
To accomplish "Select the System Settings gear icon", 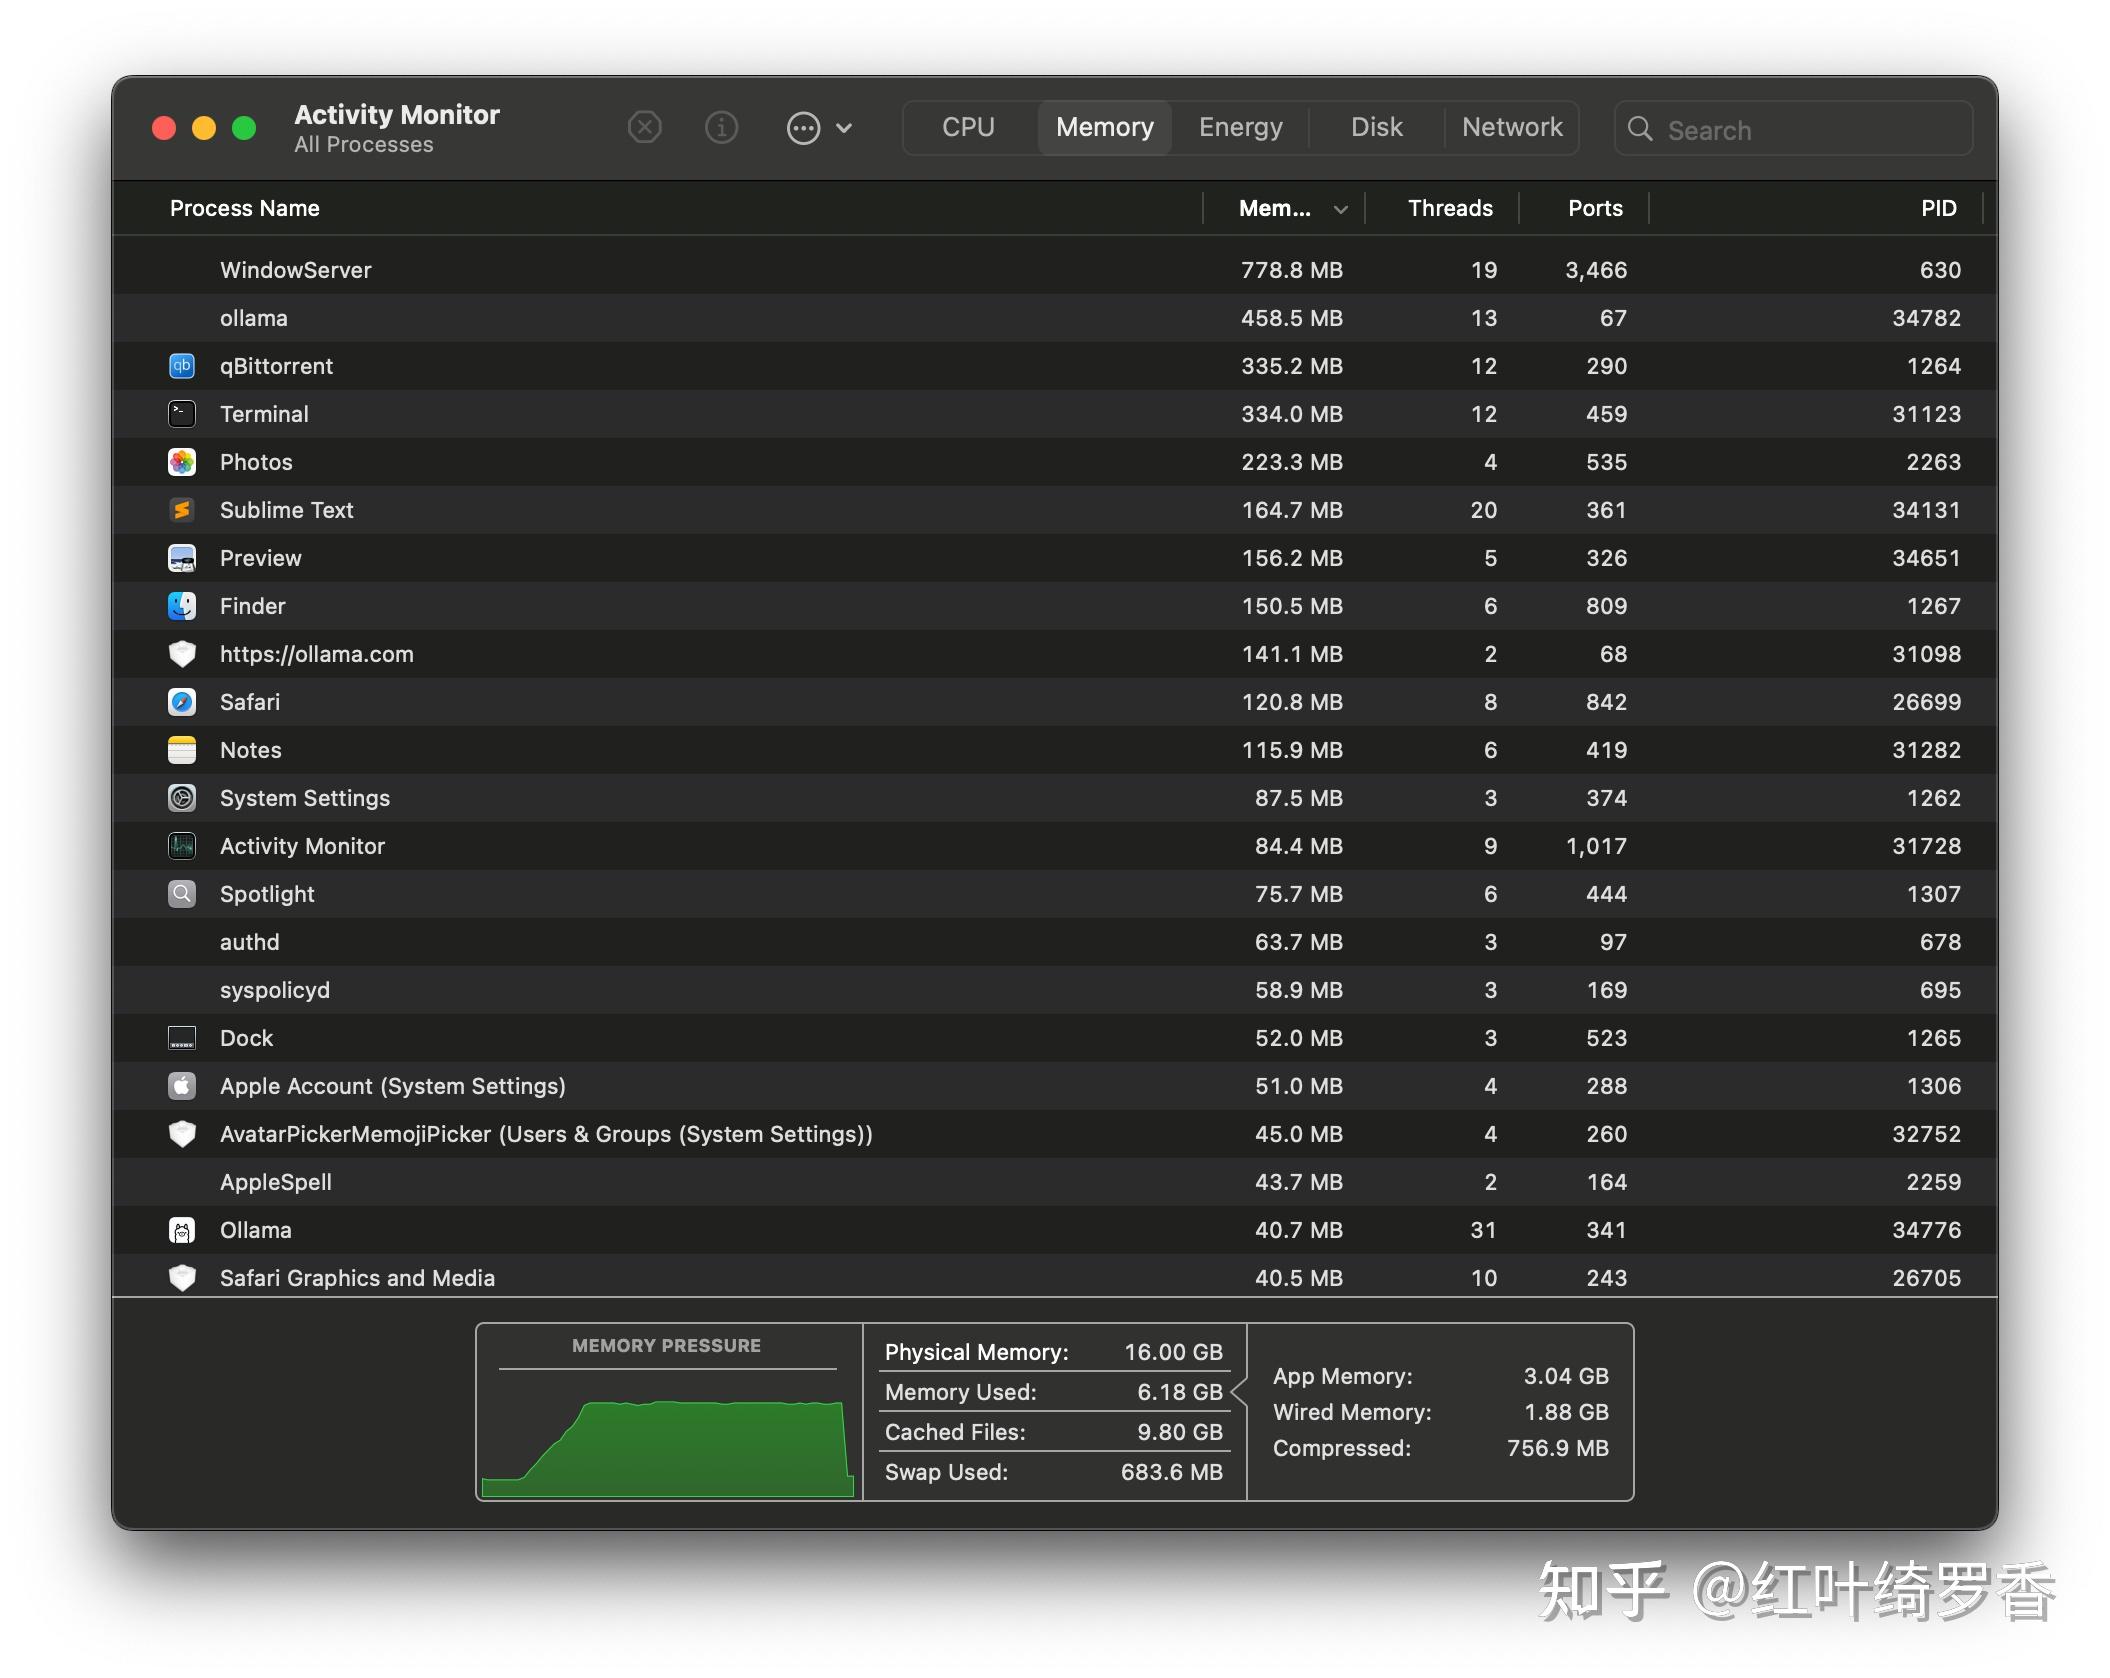I will point(182,797).
